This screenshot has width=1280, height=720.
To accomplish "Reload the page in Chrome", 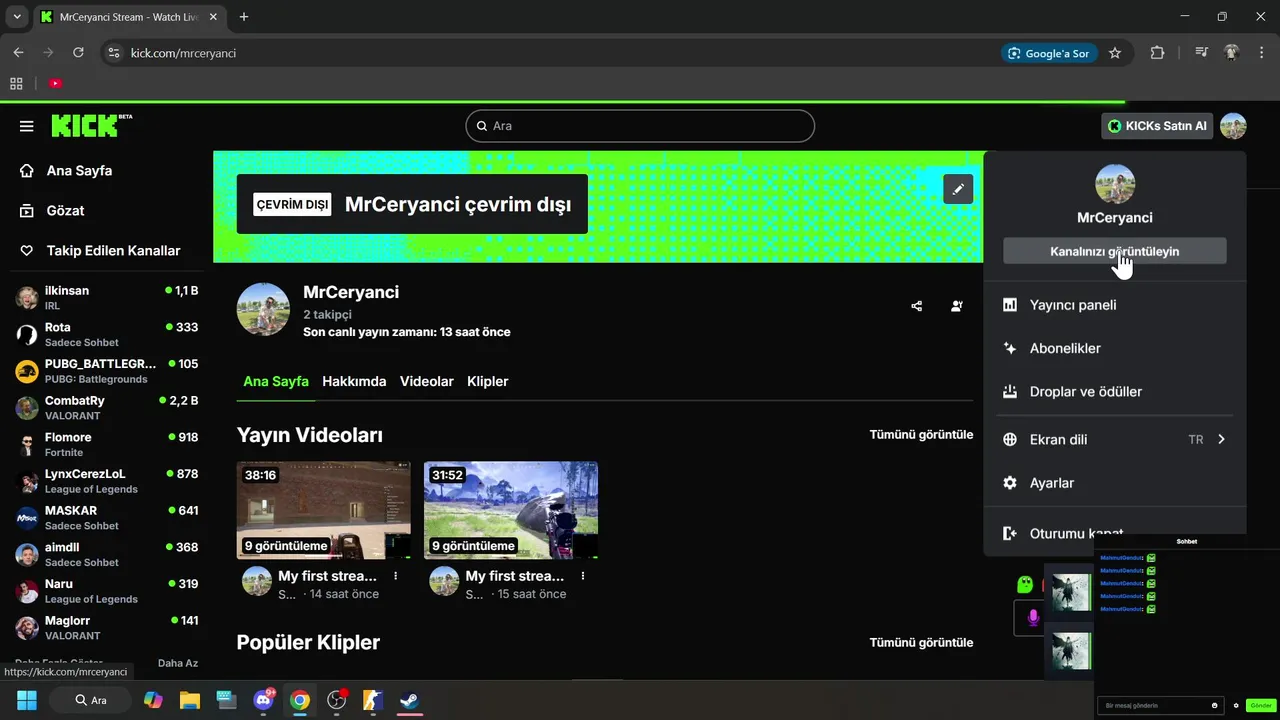I will (78, 53).
